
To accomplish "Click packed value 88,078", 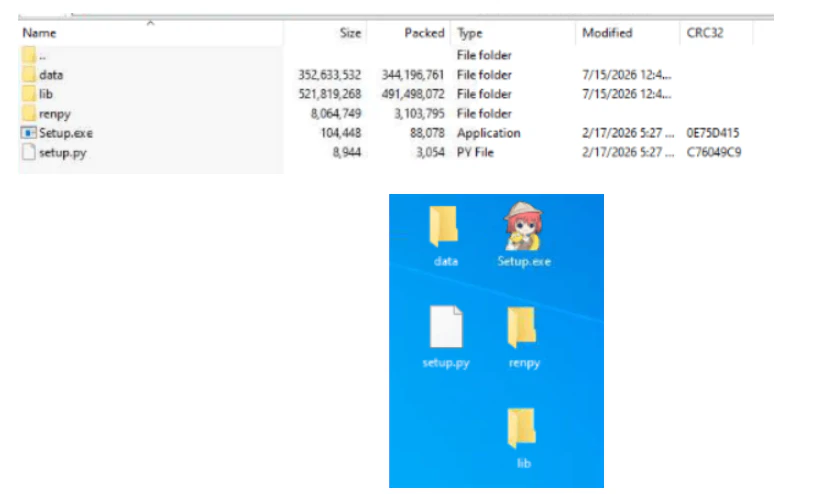I will pyautogui.click(x=427, y=133).
